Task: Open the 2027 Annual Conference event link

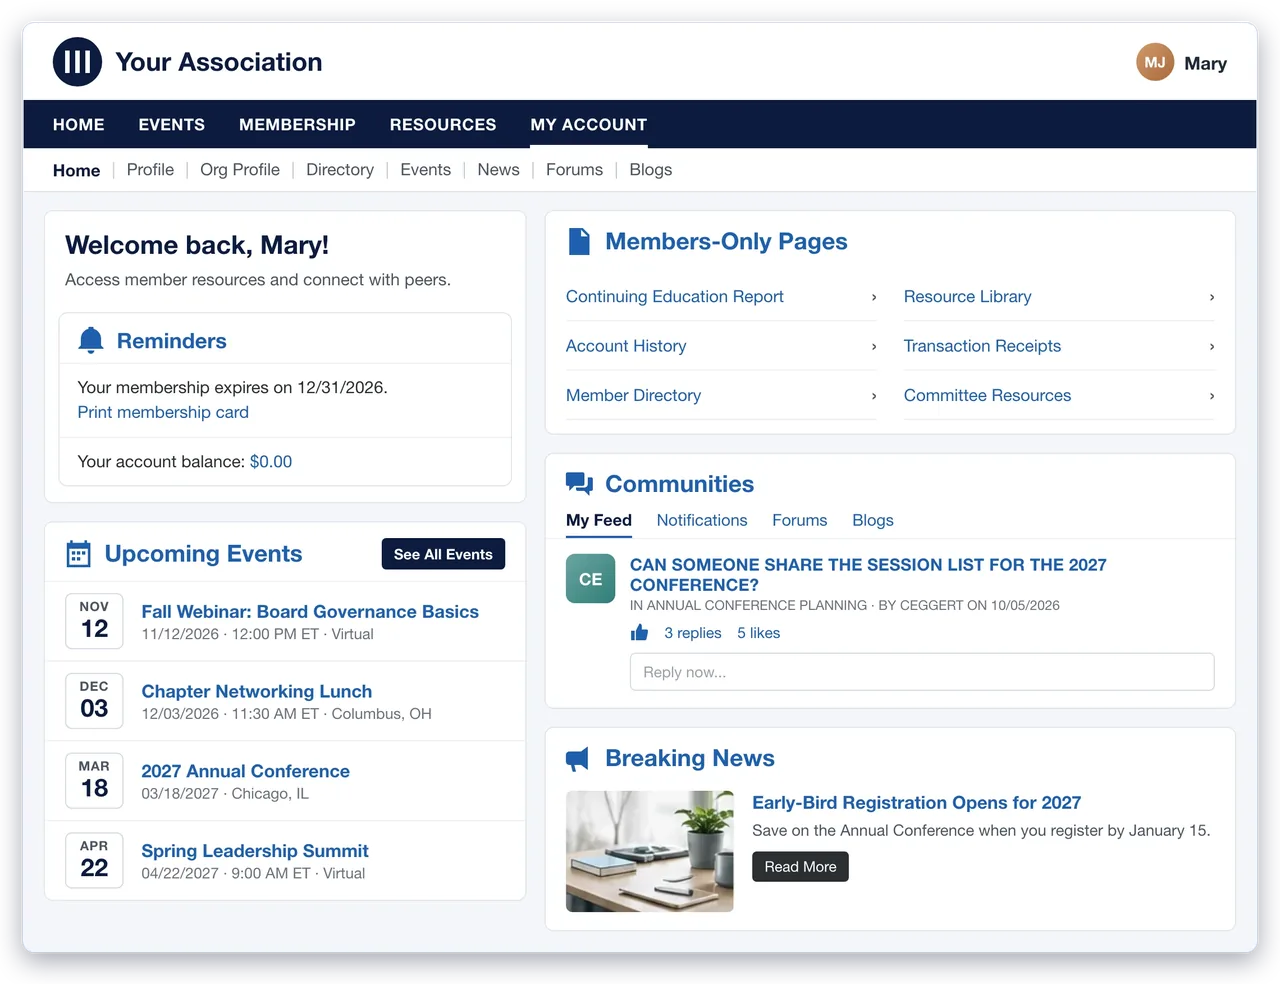Action: point(246,771)
